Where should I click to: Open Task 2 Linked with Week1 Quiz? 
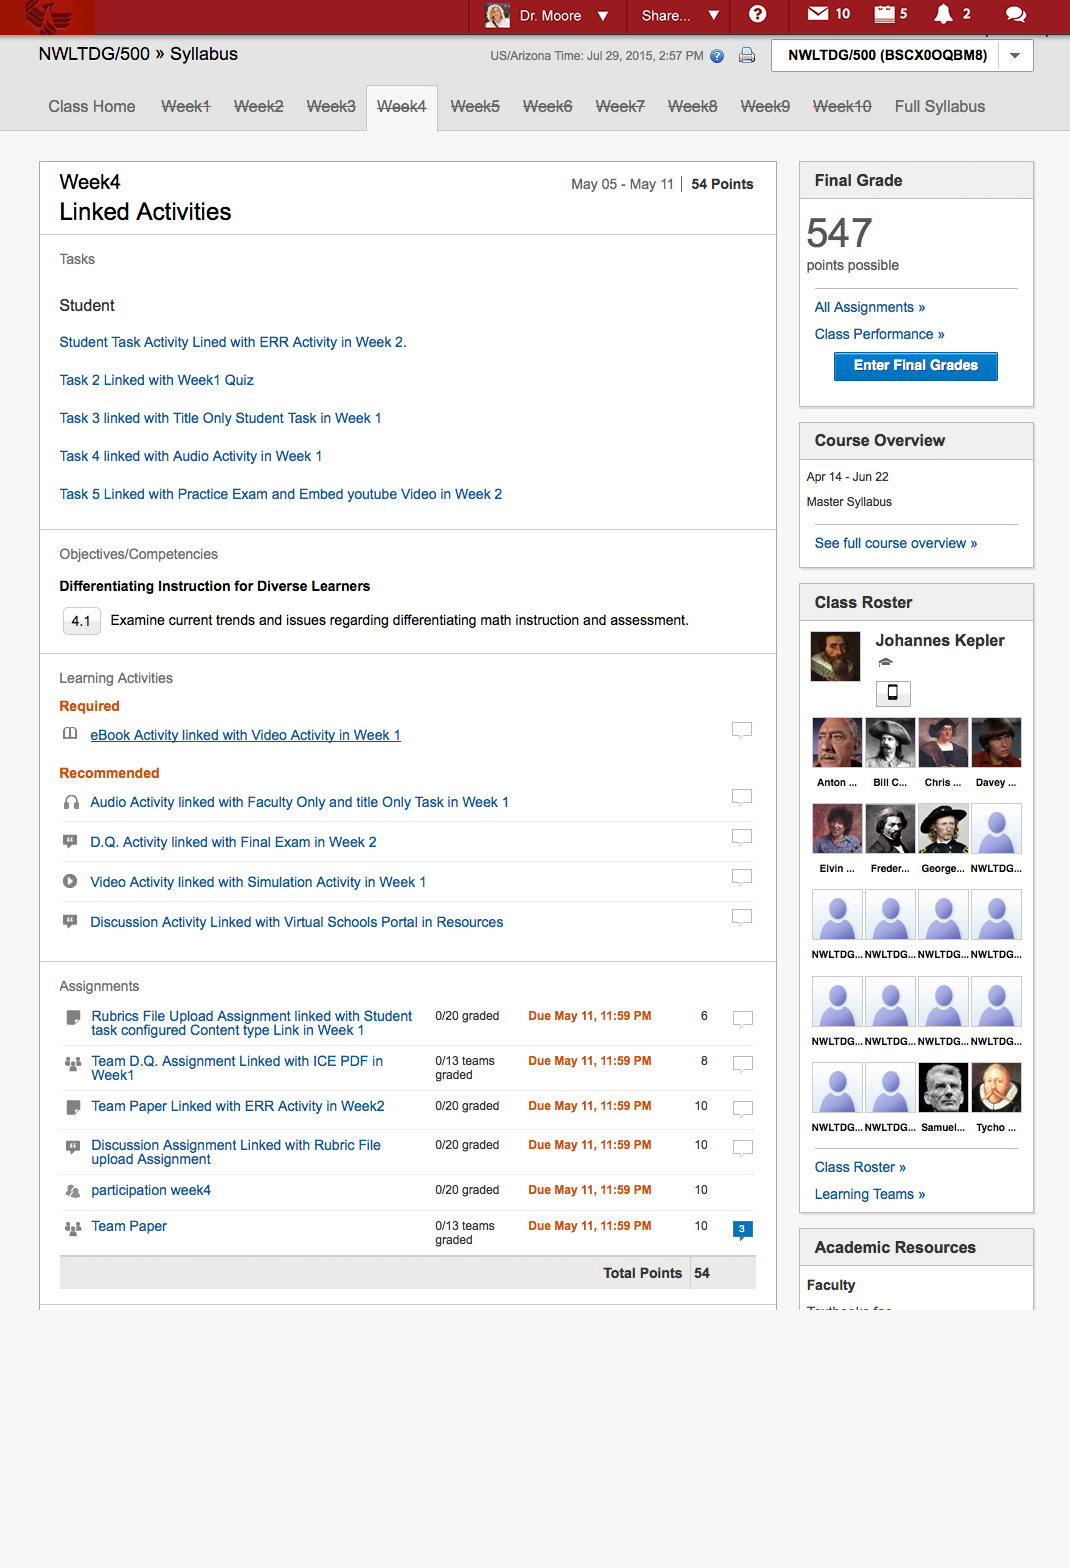156,380
